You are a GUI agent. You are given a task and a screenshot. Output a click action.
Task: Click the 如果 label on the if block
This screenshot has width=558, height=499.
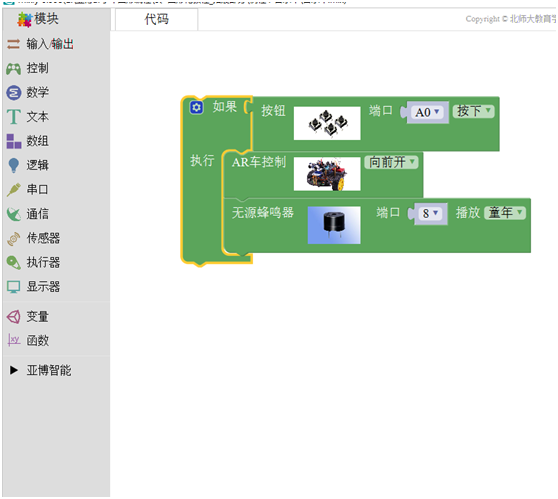(x=225, y=106)
